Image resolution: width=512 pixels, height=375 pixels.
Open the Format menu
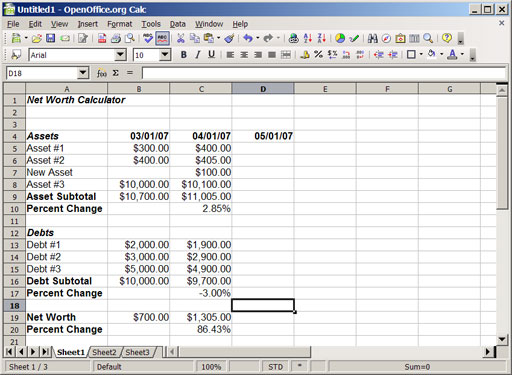pos(119,24)
